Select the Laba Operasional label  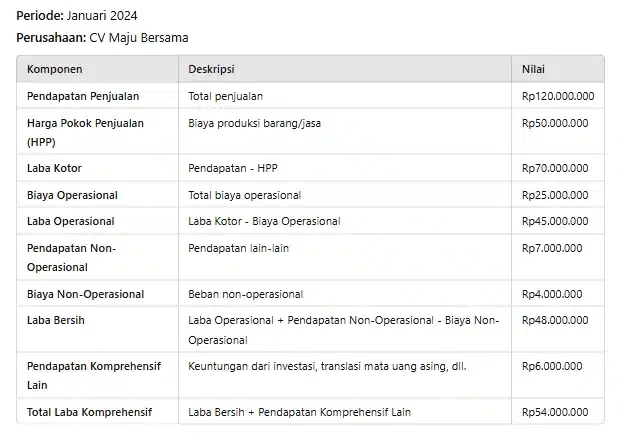pyautogui.click(x=71, y=221)
